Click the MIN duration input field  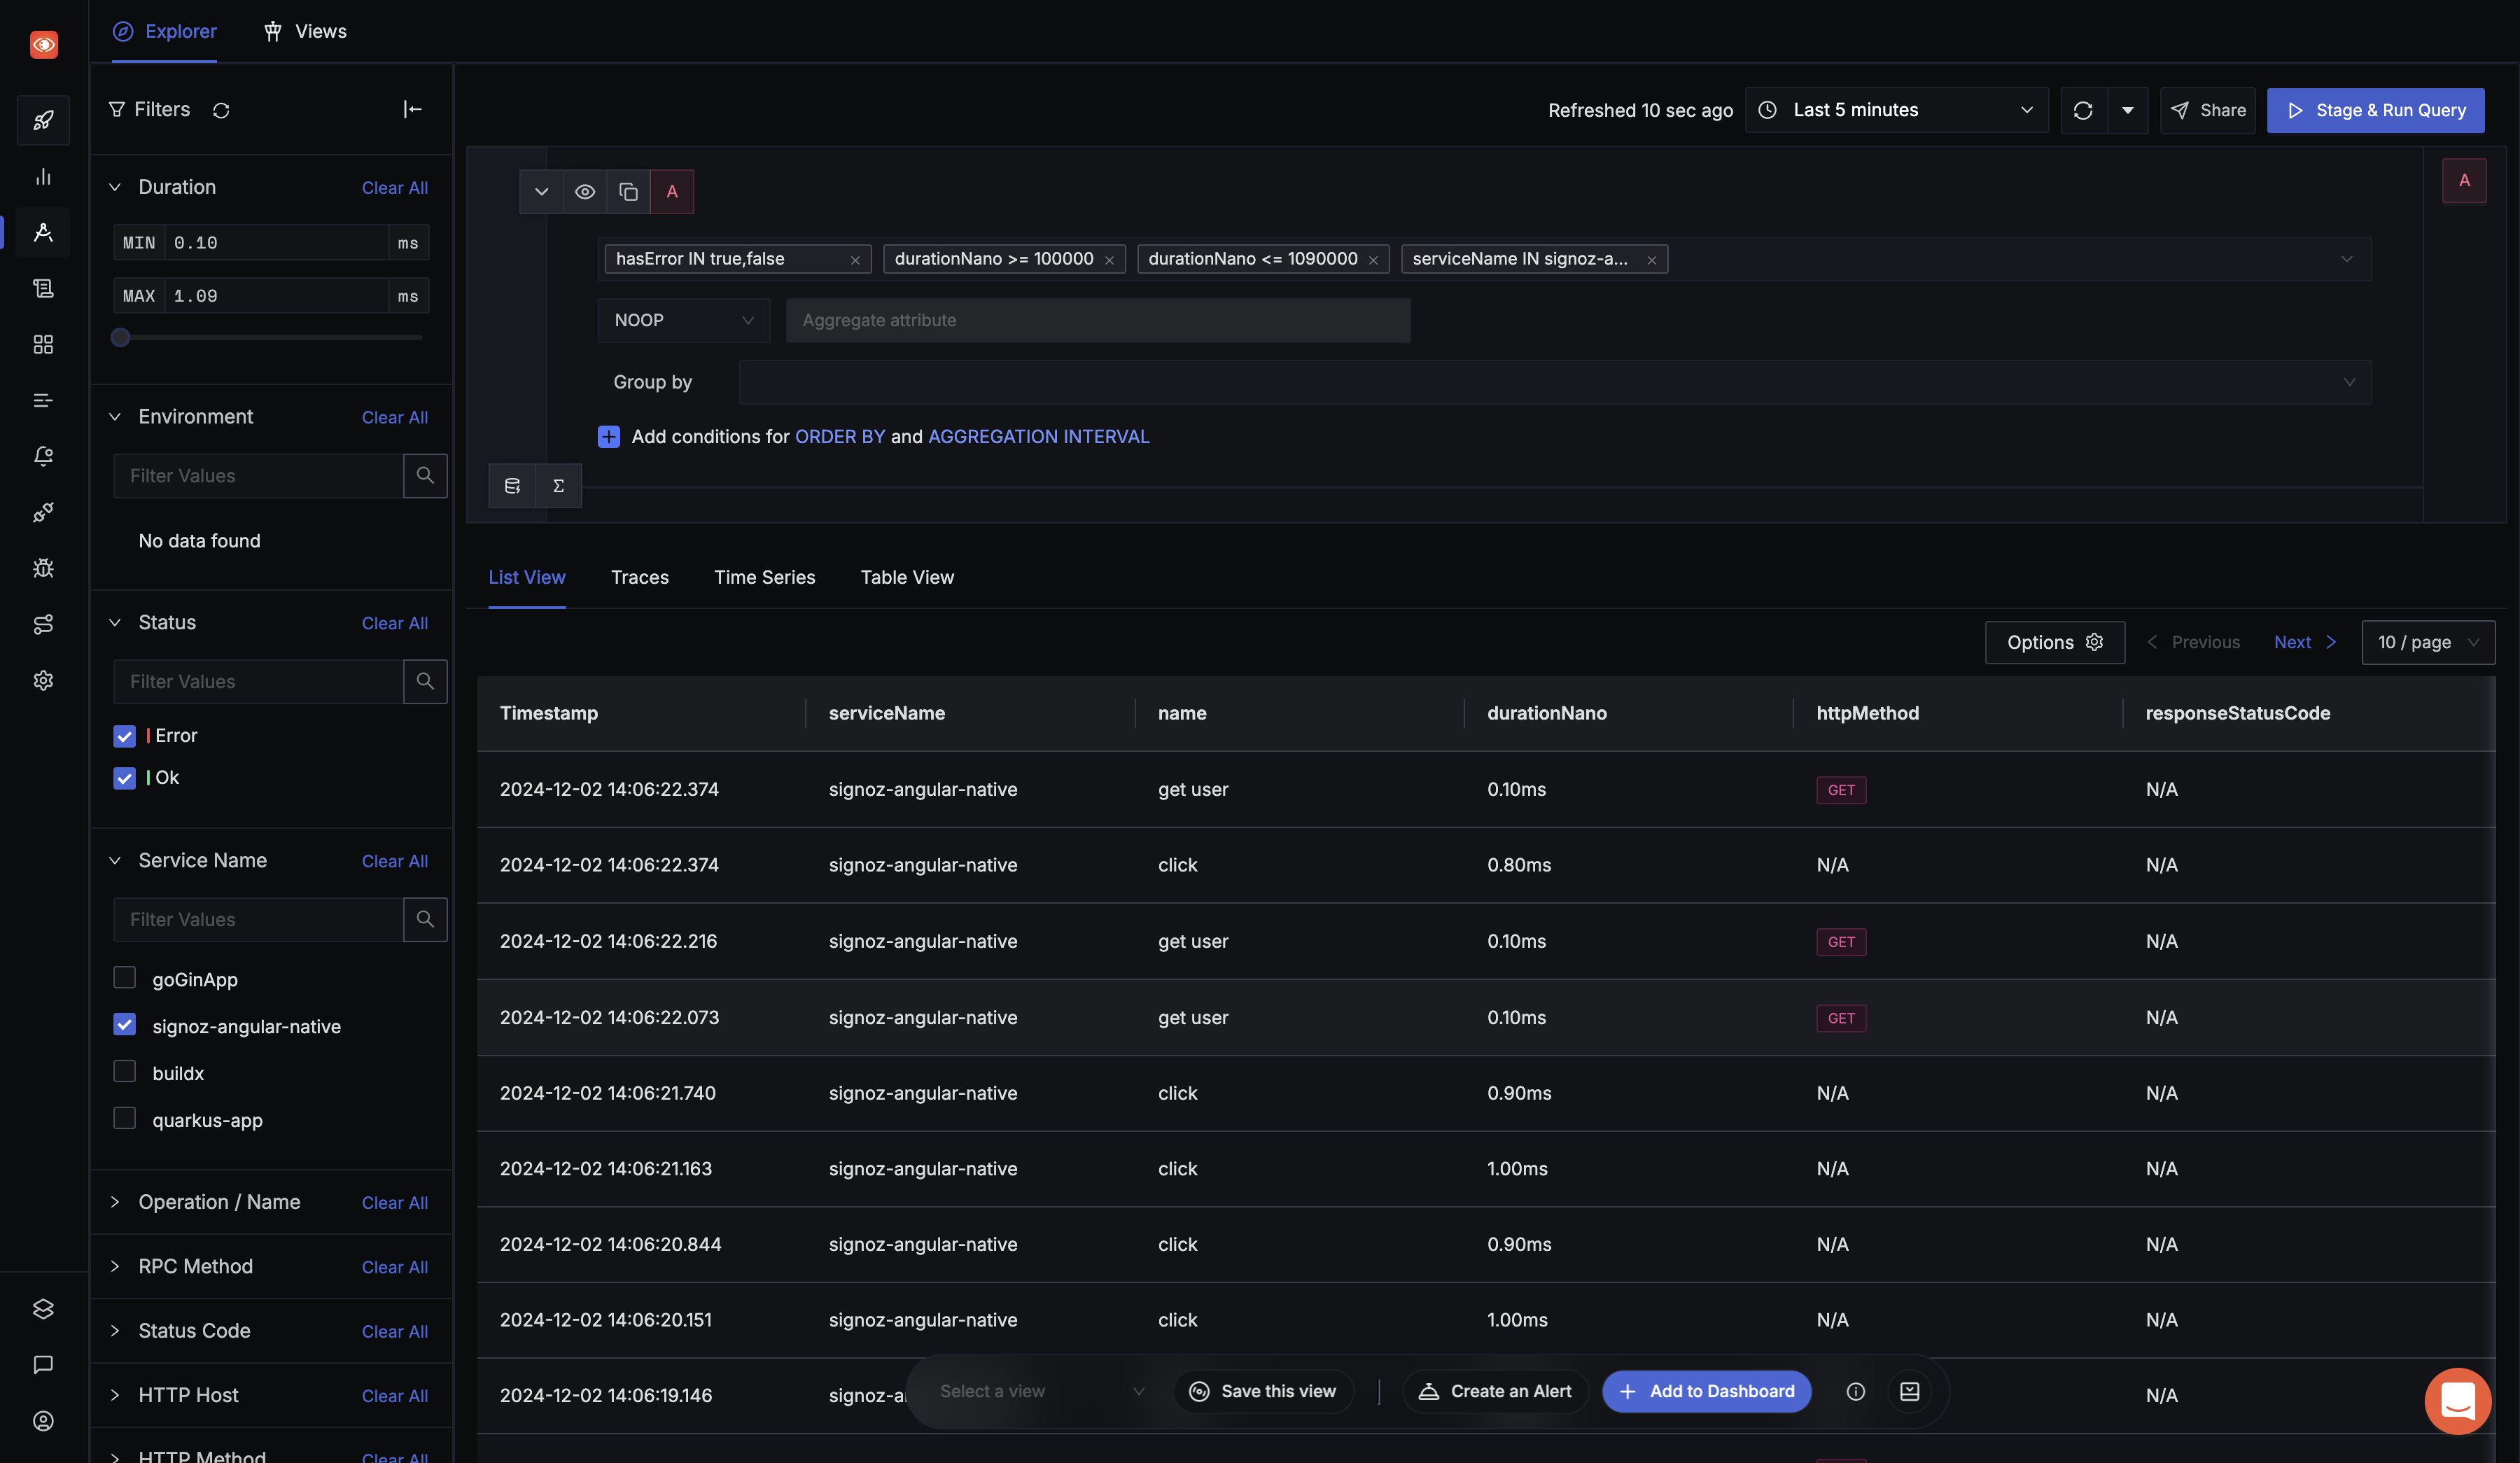[278, 243]
